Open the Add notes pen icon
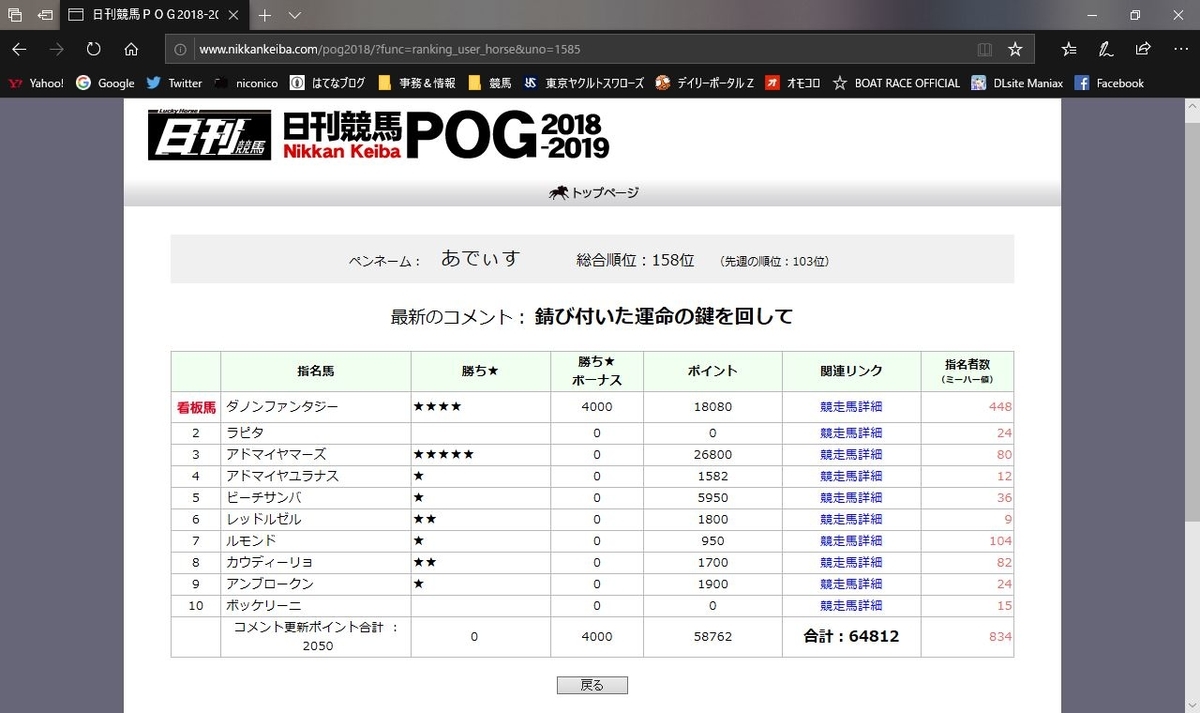The image size is (1200, 713). [1106, 49]
